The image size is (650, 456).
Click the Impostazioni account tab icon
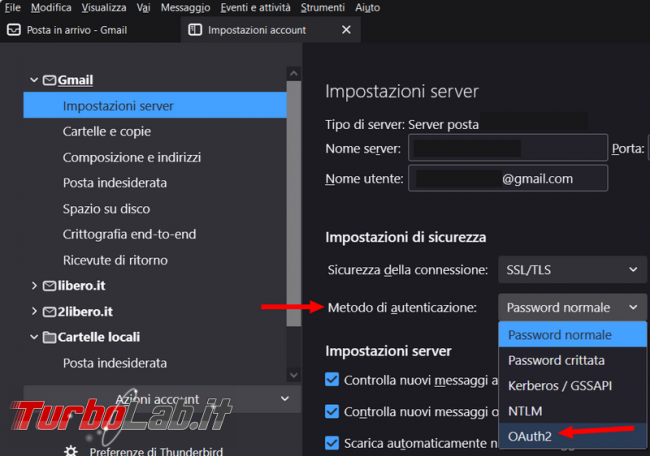click(195, 30)
